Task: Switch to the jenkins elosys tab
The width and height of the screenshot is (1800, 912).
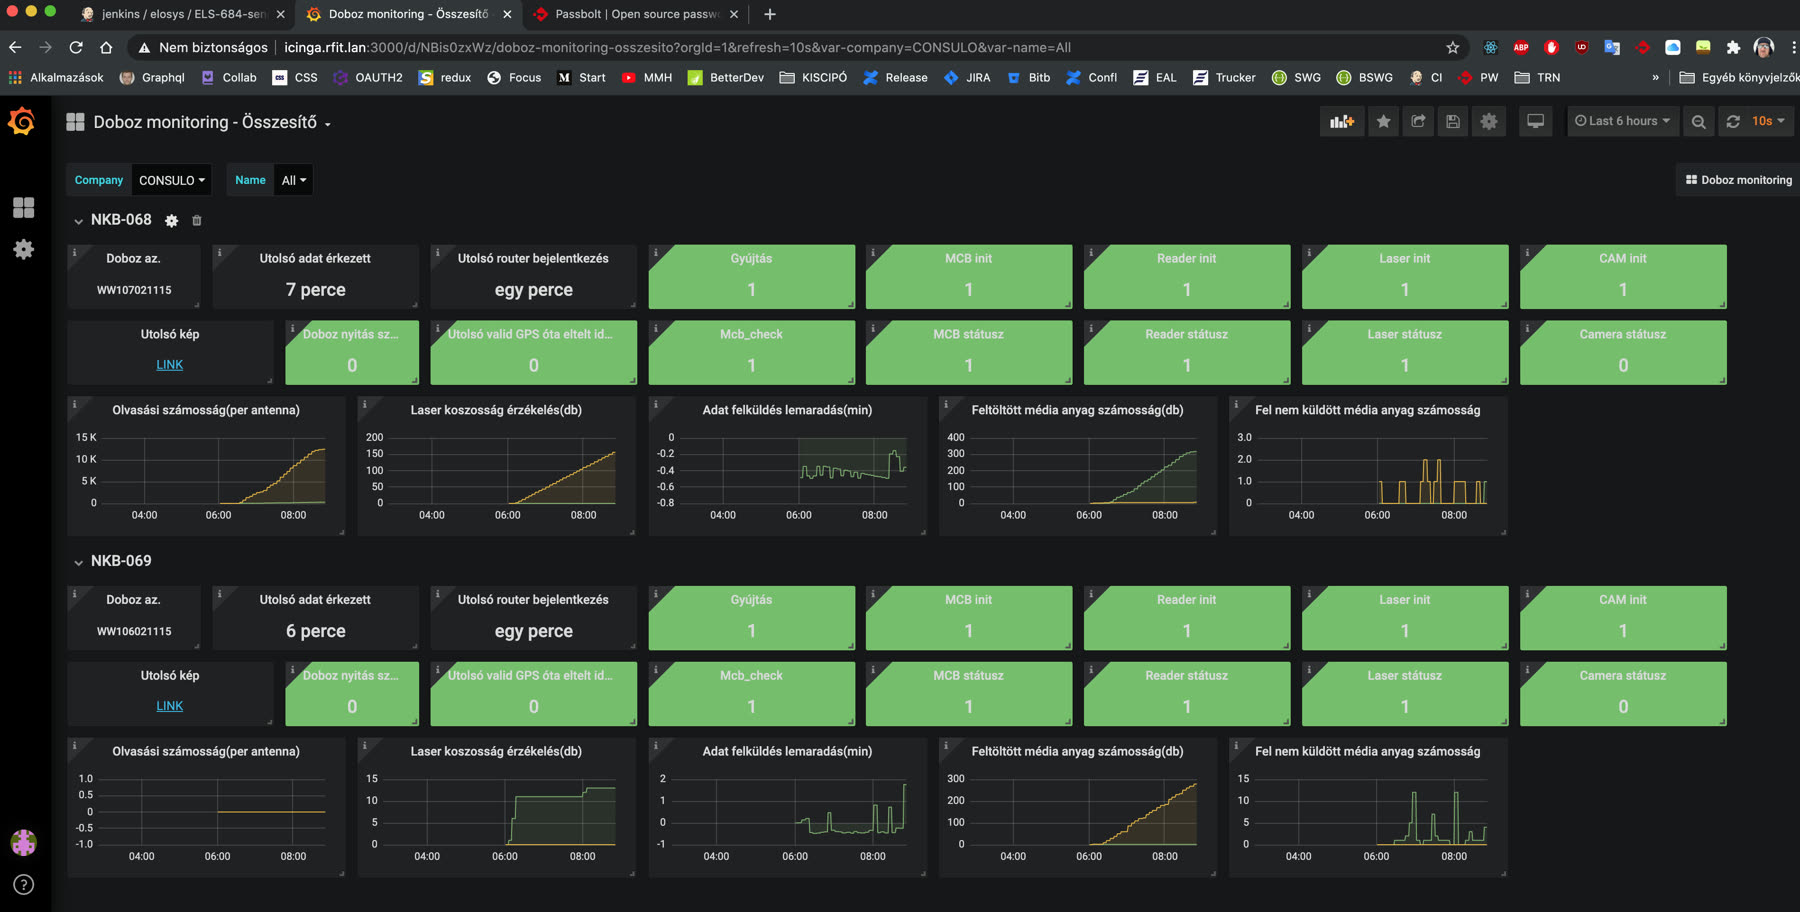Action: pyautogui.click(x=183, y=14)
